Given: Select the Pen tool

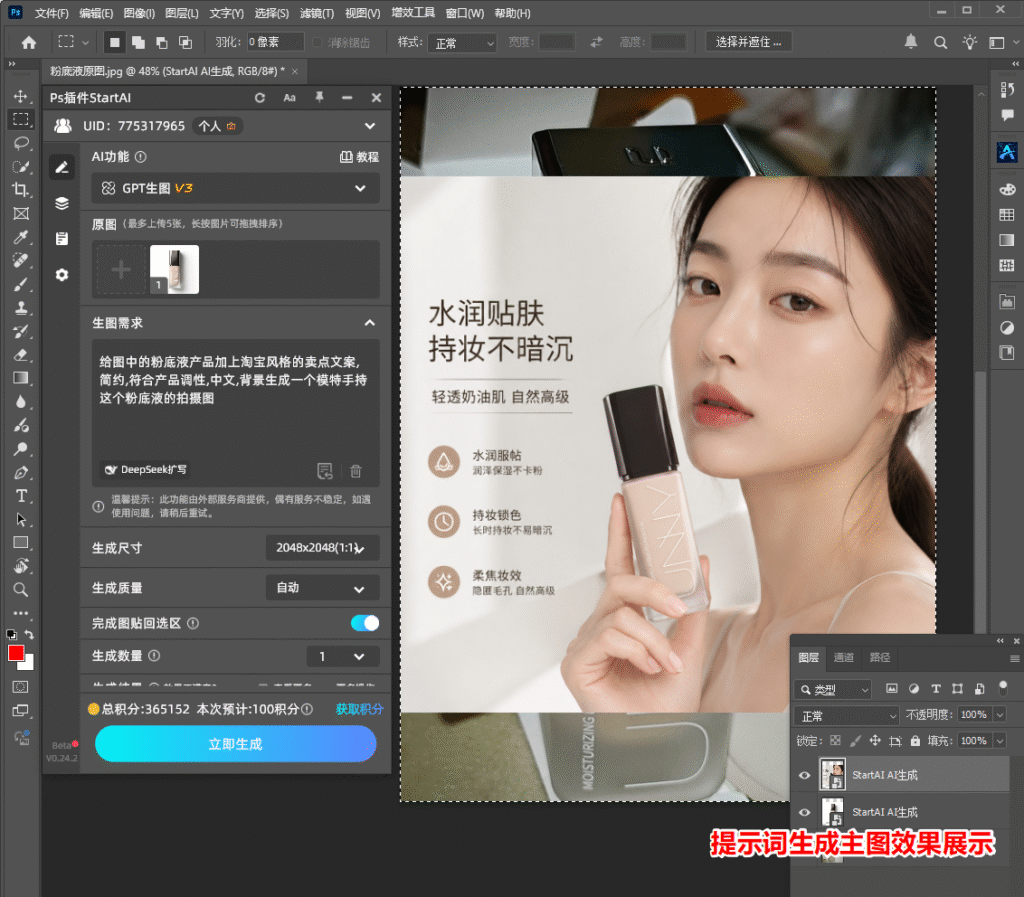Looking at the screenshot, I should (21, 472).
